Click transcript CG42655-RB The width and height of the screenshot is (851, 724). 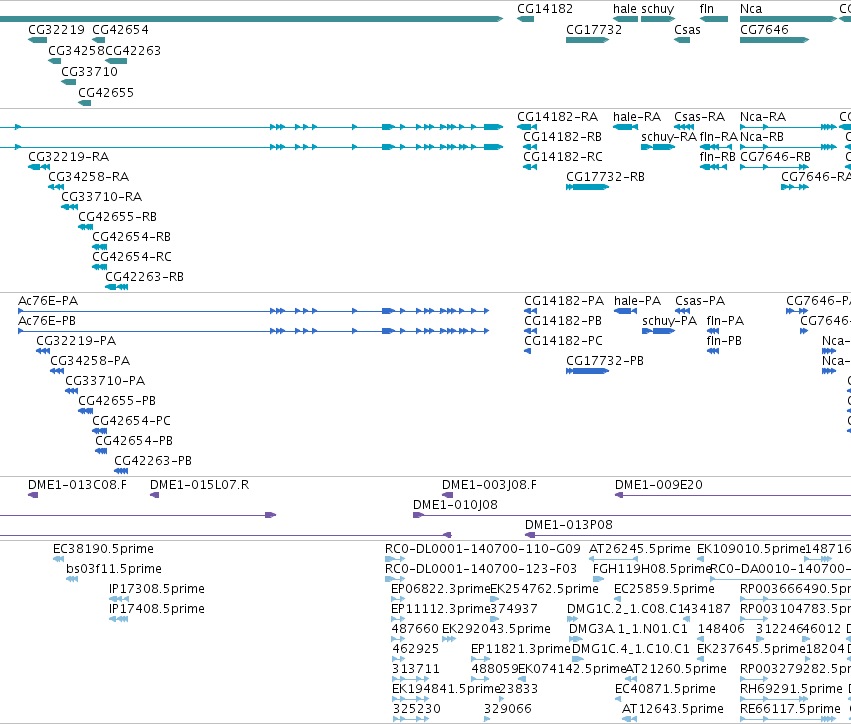[x=117, y=217]
